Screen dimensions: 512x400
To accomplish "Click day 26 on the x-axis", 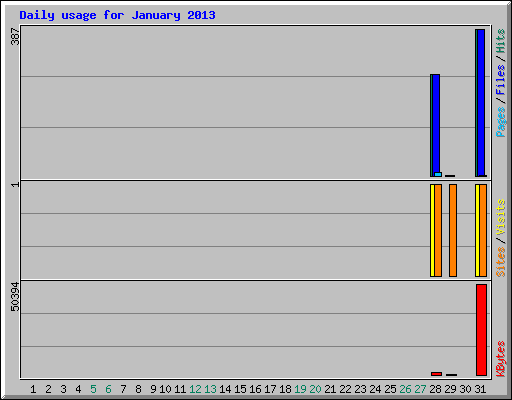I will pos(405,389).
